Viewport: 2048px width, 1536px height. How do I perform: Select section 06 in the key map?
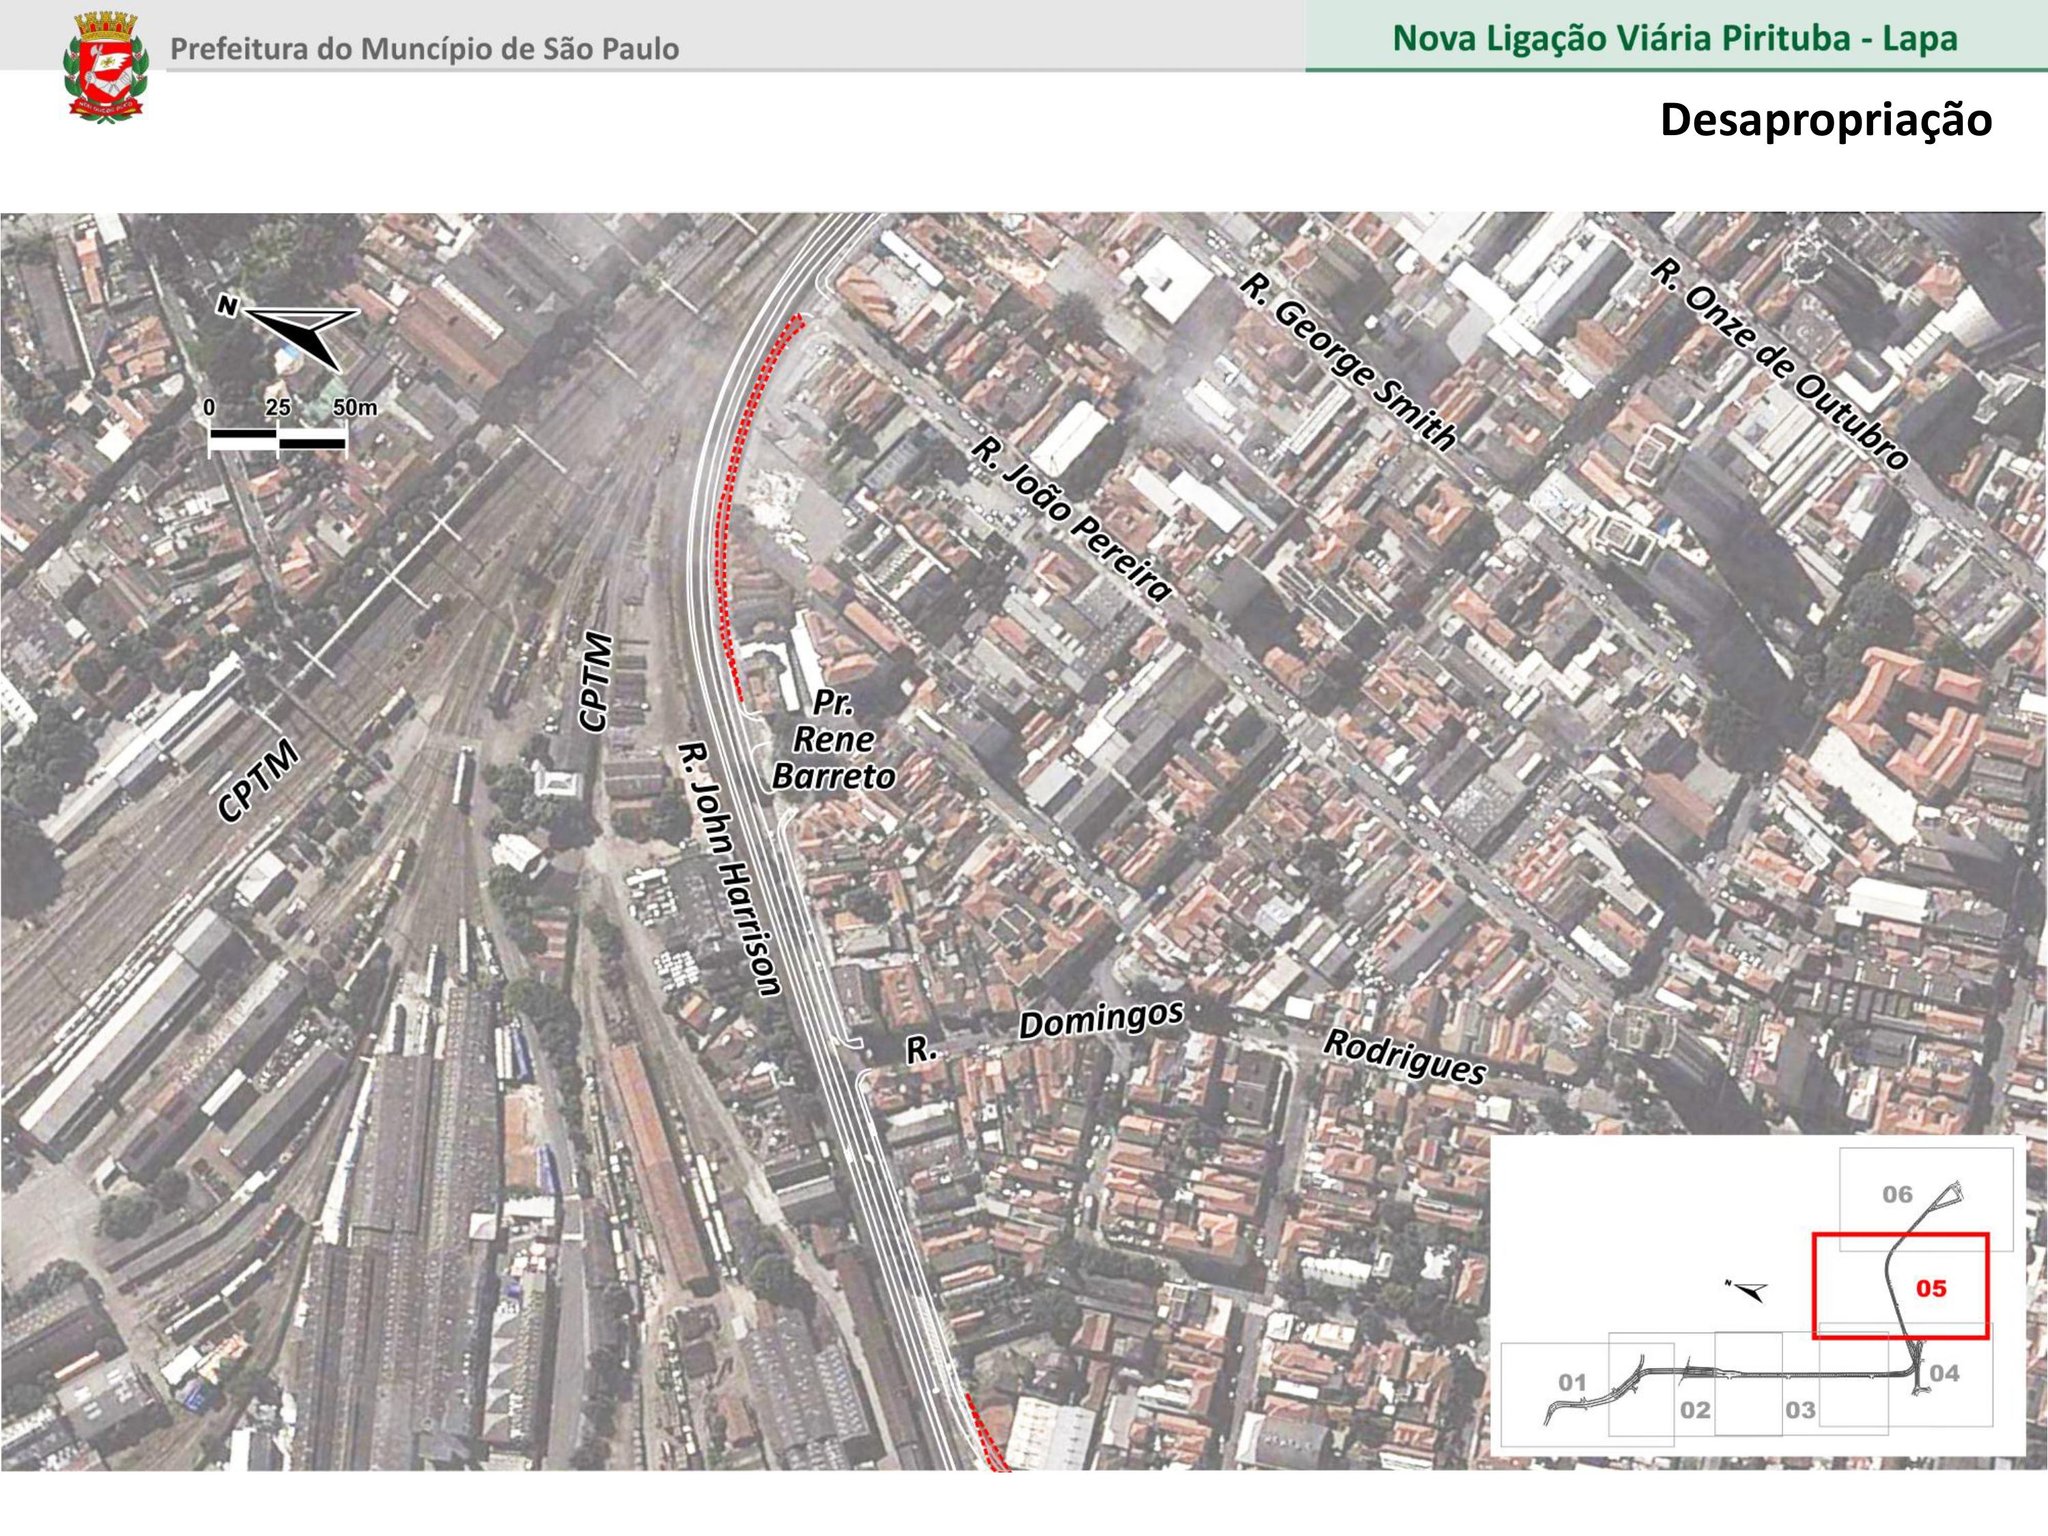tap(1897, 1194)
